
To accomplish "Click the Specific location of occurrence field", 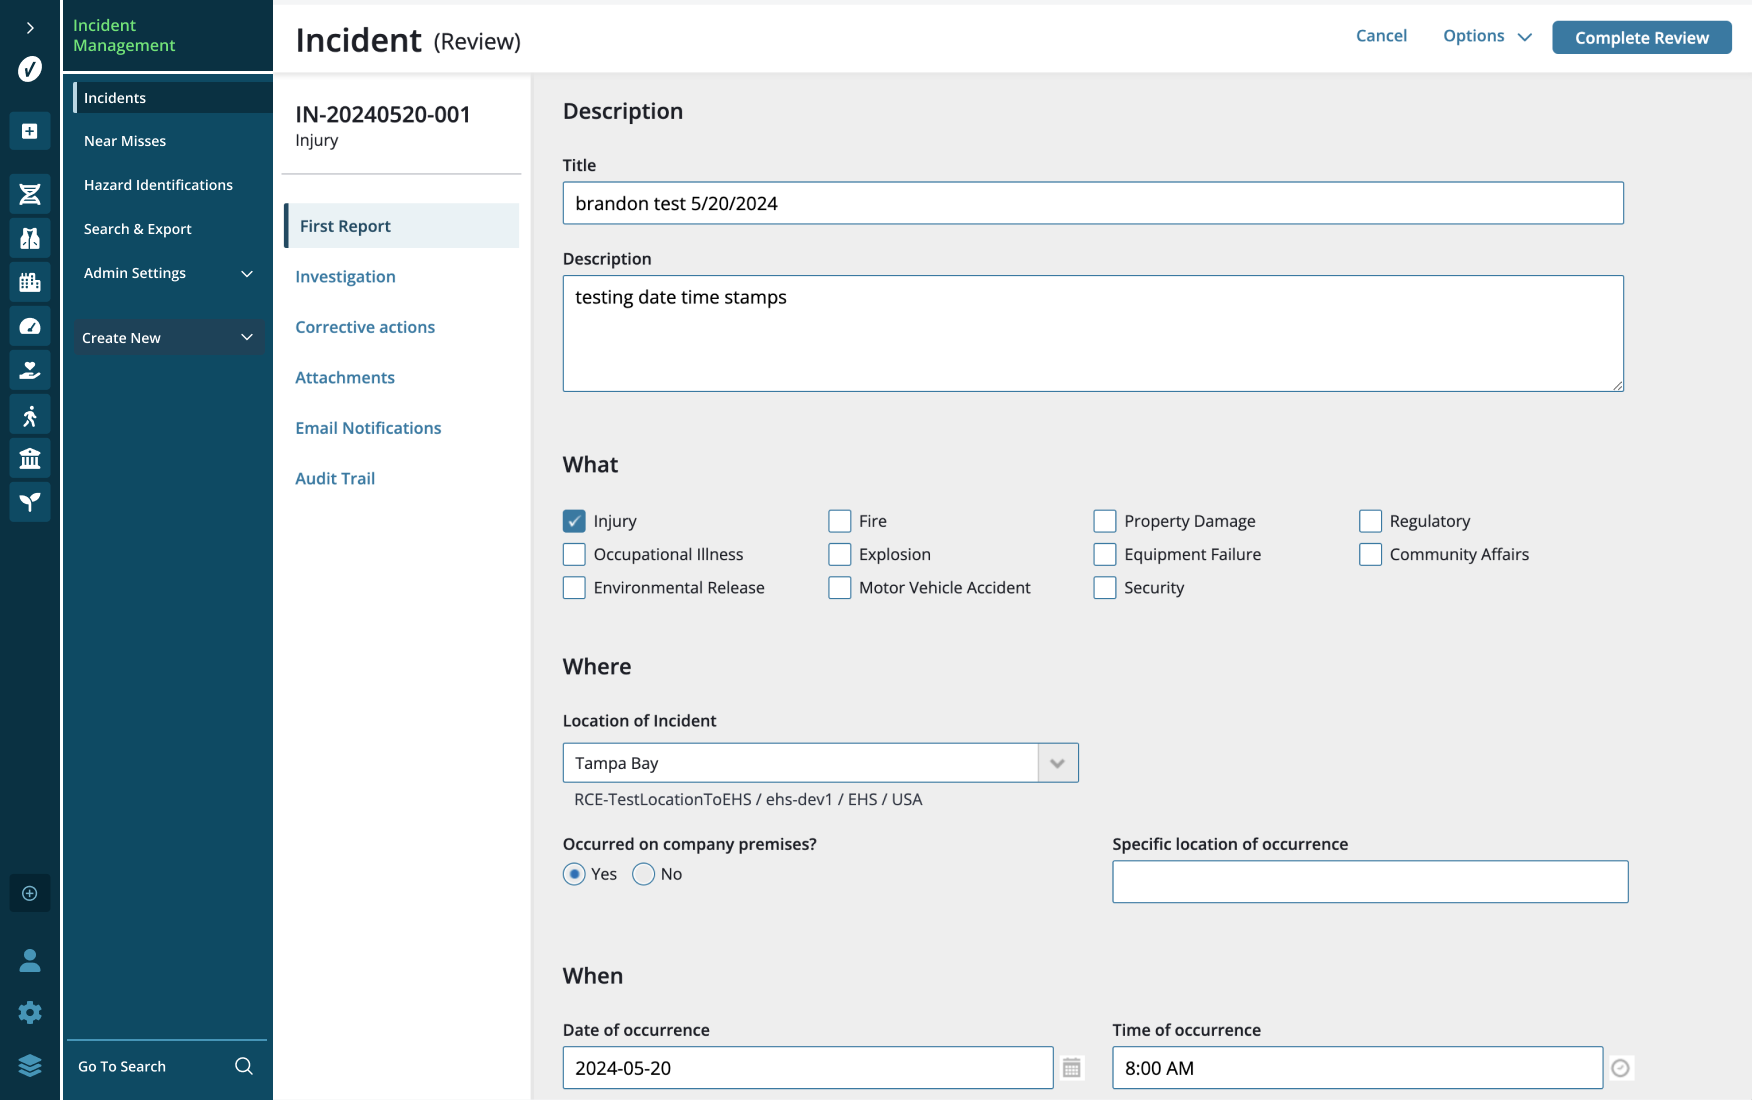I will click(x=1370, y=882).
